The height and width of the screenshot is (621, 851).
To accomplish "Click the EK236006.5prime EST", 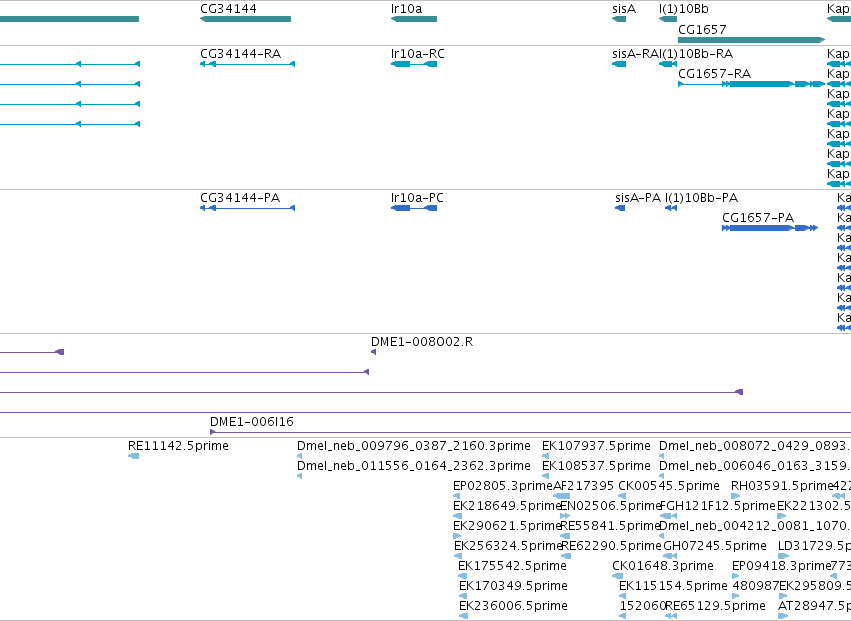I will pyautogui.click(x=463, y=617).
